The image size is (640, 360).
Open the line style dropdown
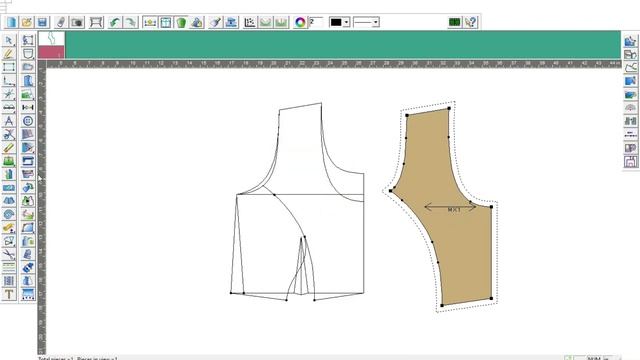tap(366, 22)
